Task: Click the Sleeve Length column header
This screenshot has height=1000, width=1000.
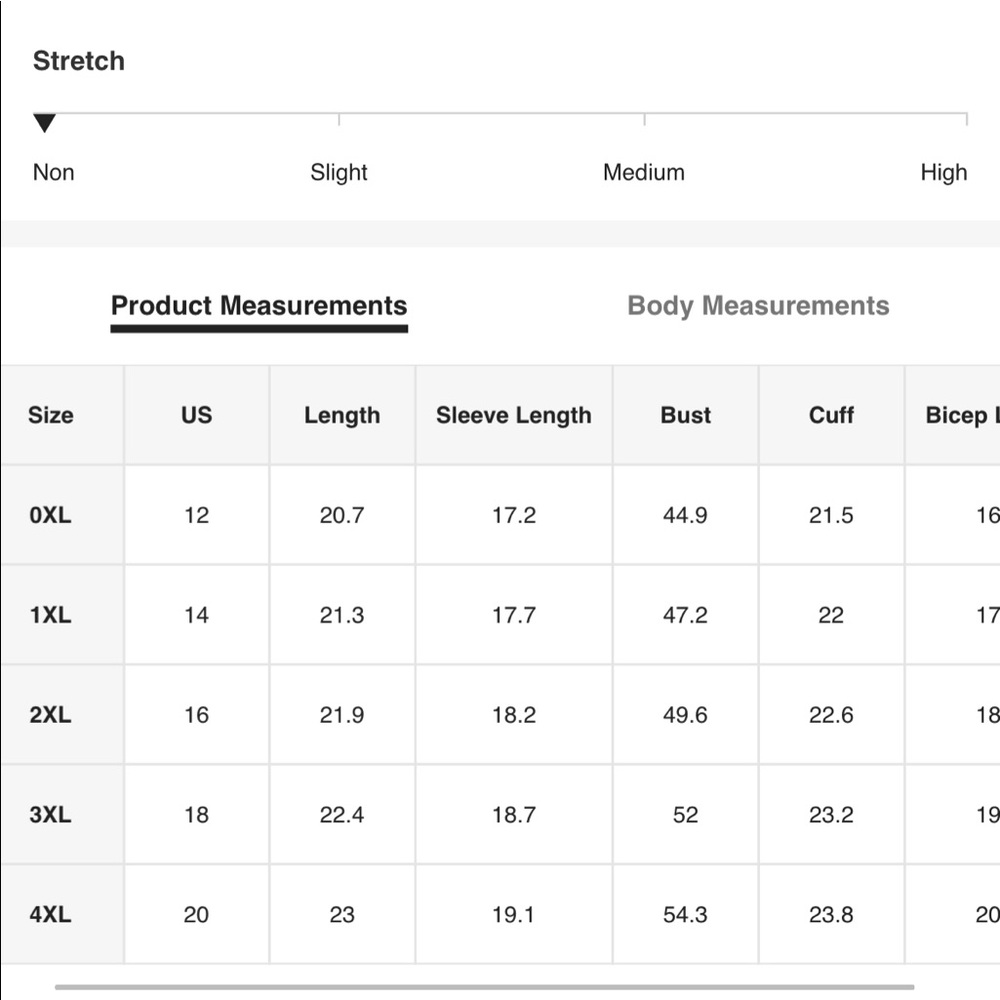Action: [x=514, y=415]
